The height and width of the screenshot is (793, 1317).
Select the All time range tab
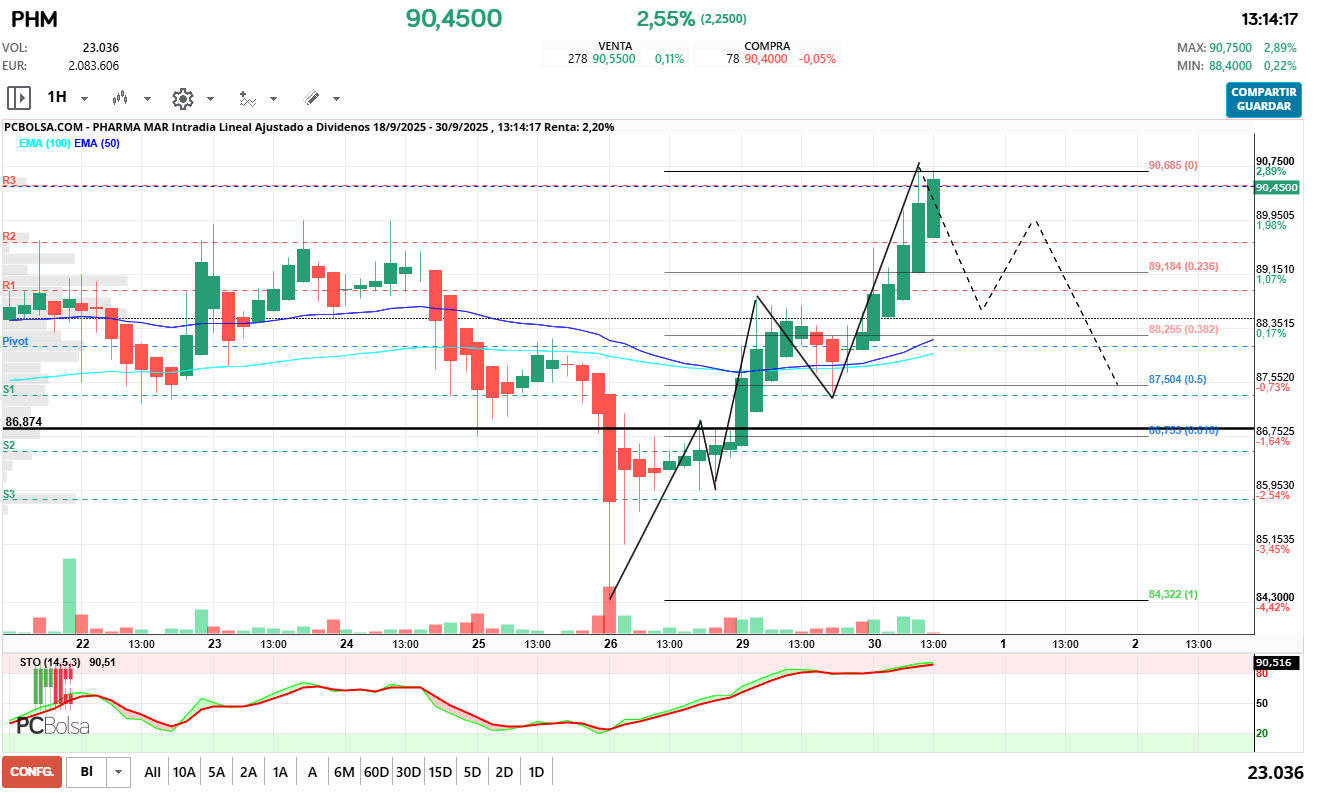[152, 772]
